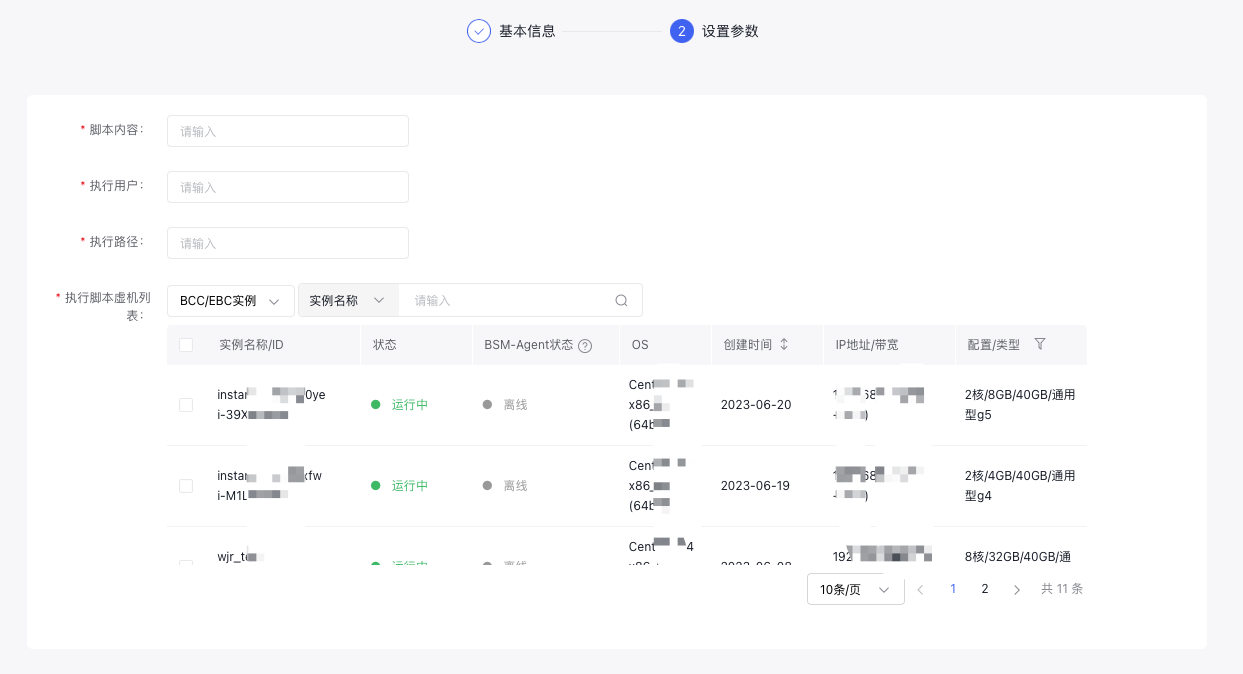Click the 基本信息 completed step checkmark

point(479,31)
